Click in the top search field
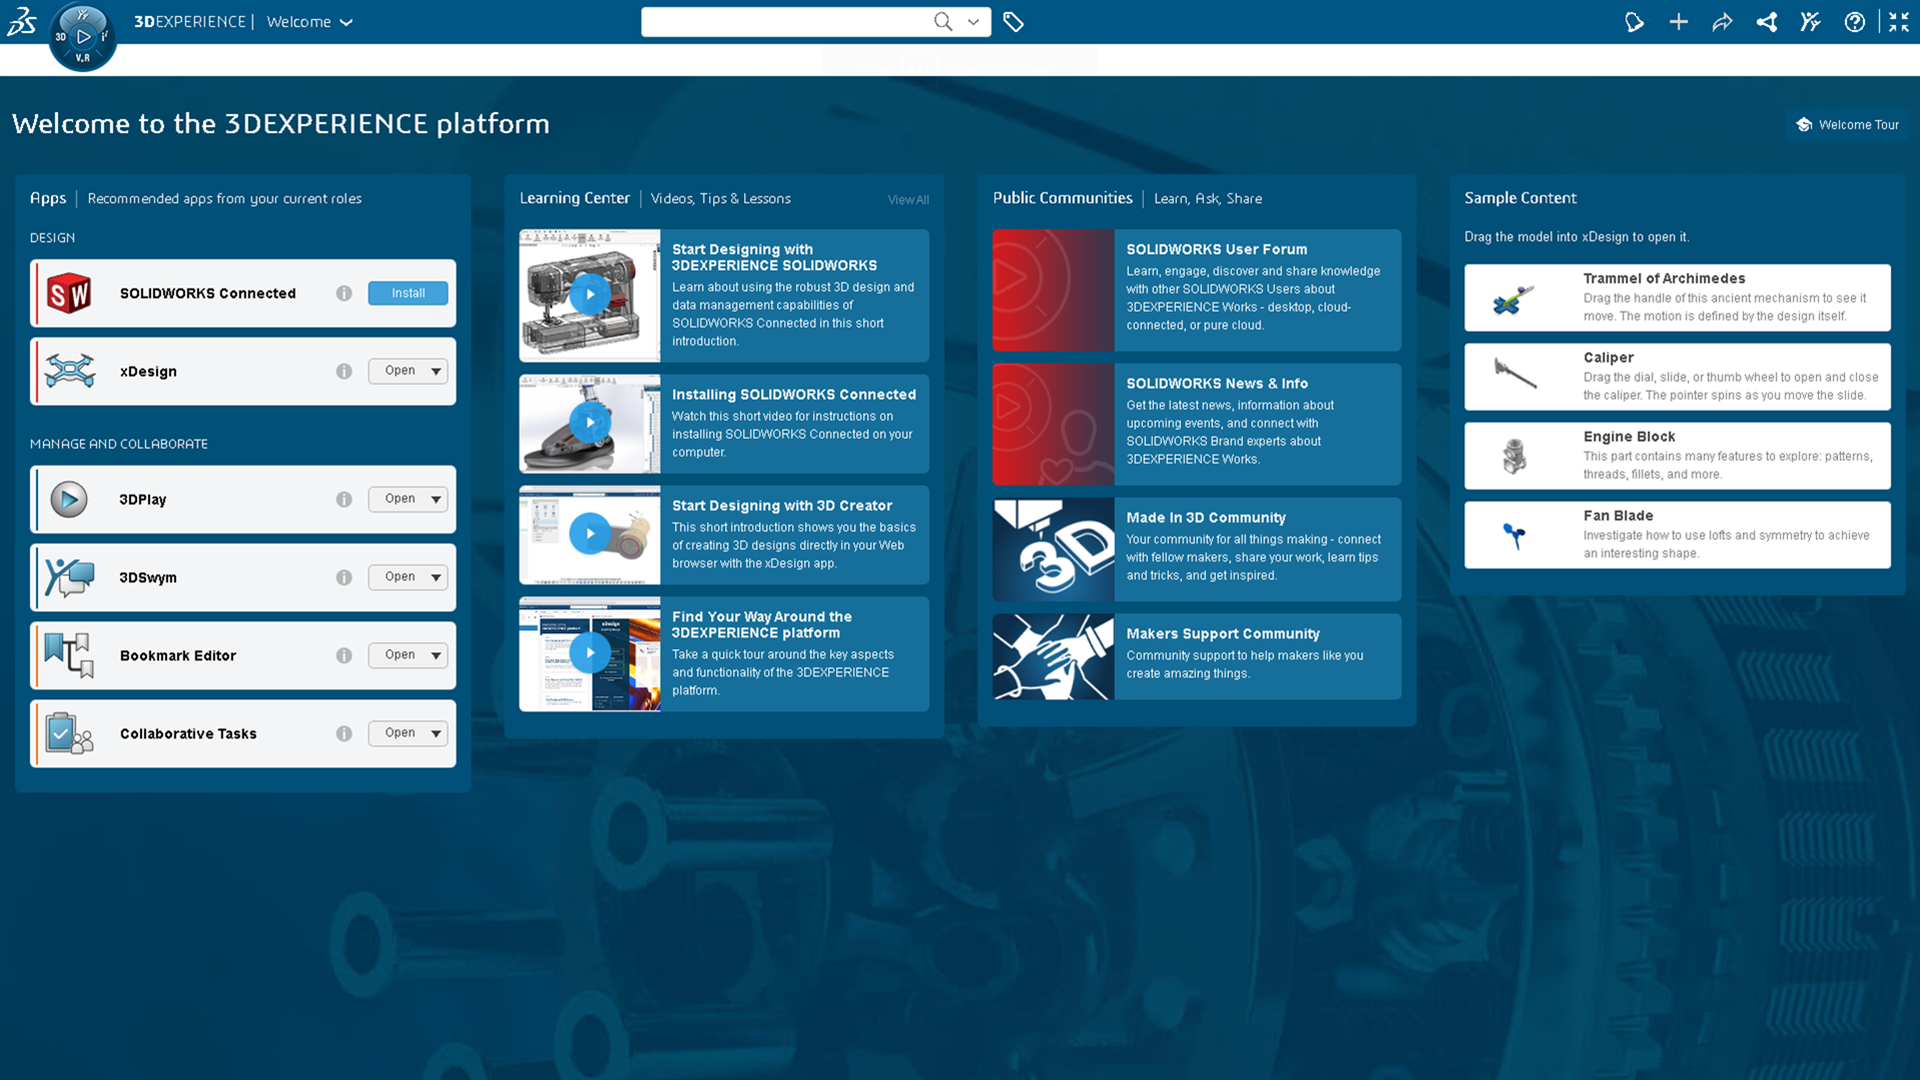The height and width of the screenshot is (1080, 1920). point(785,22)
